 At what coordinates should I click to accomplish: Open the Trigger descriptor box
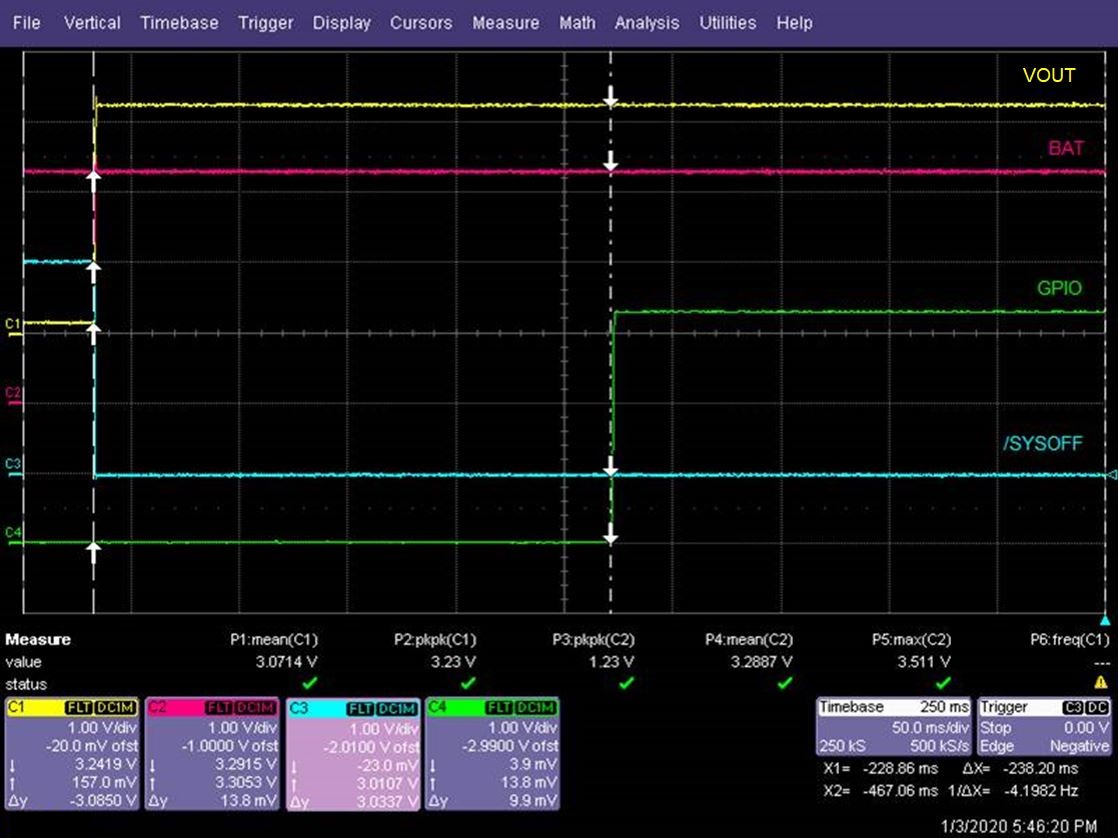tap(1044, 726)
